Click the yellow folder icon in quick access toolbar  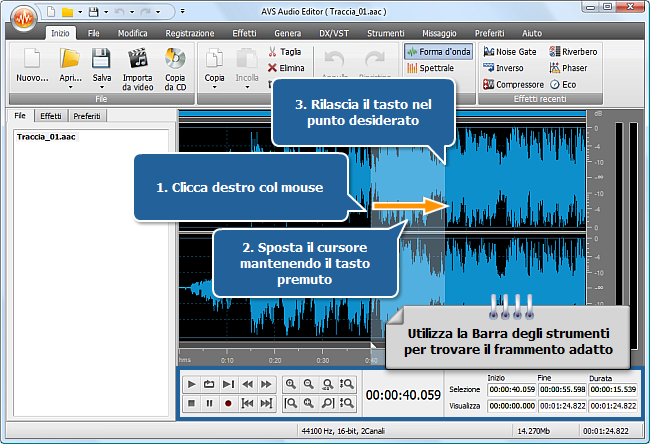67,12
